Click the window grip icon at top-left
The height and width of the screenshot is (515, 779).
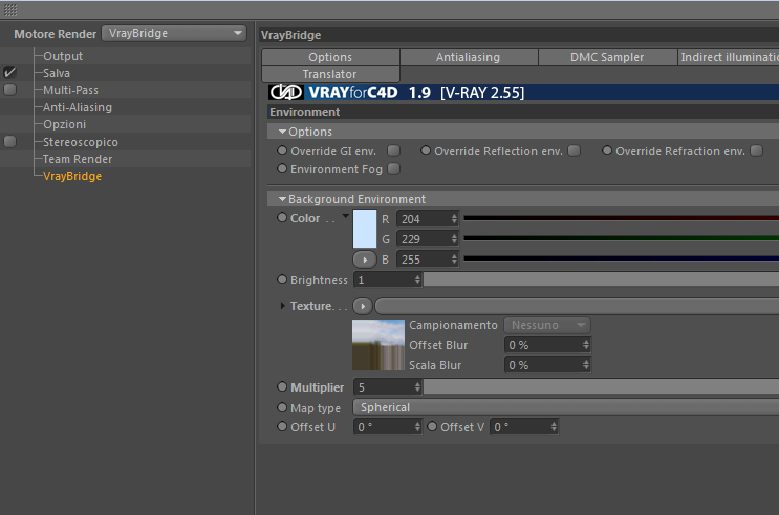click(10, 9)
